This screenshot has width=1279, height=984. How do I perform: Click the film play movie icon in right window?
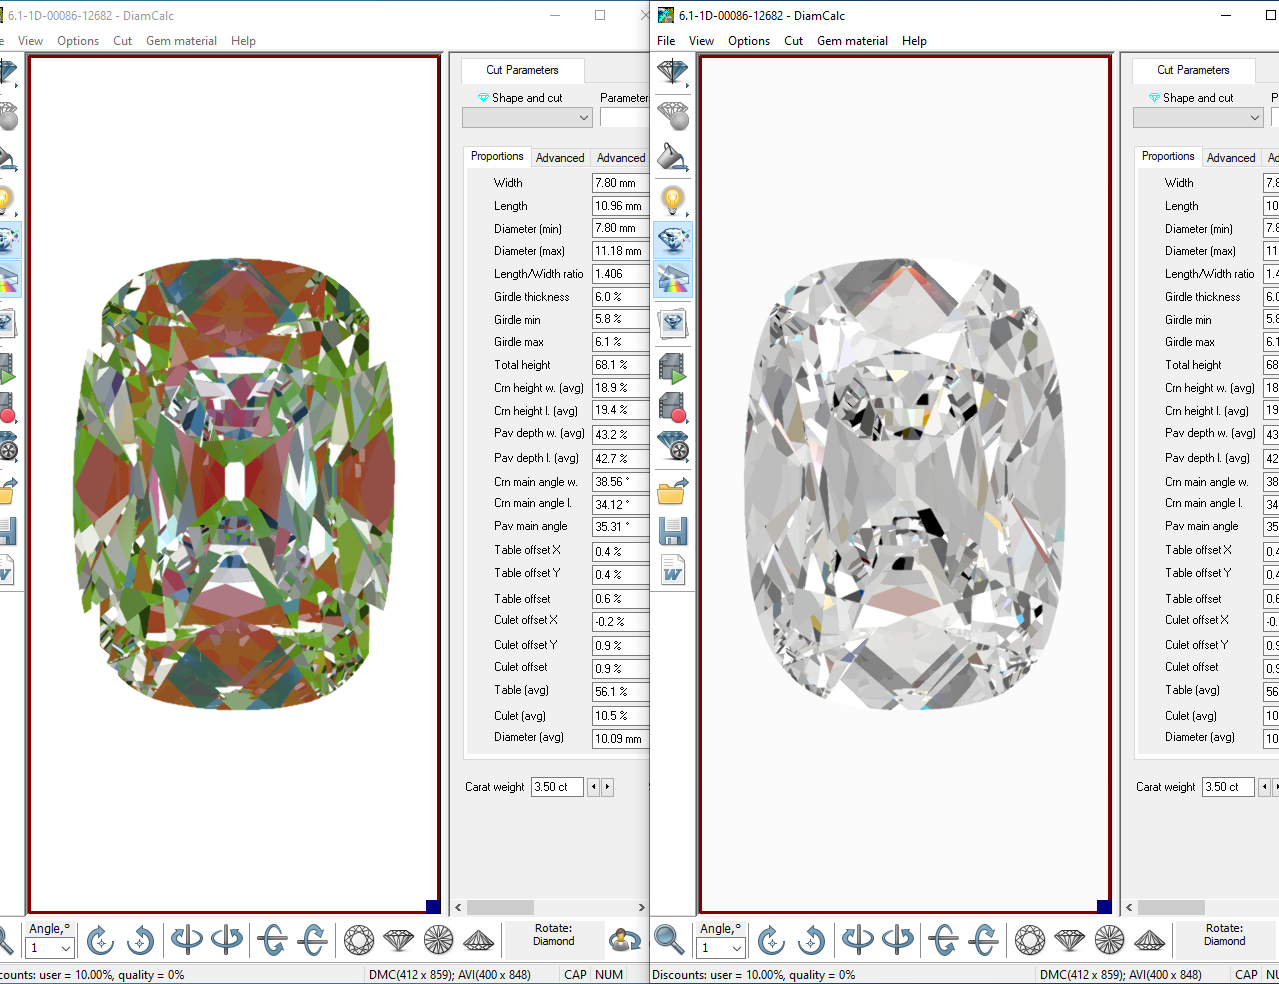tap(672, 368)
